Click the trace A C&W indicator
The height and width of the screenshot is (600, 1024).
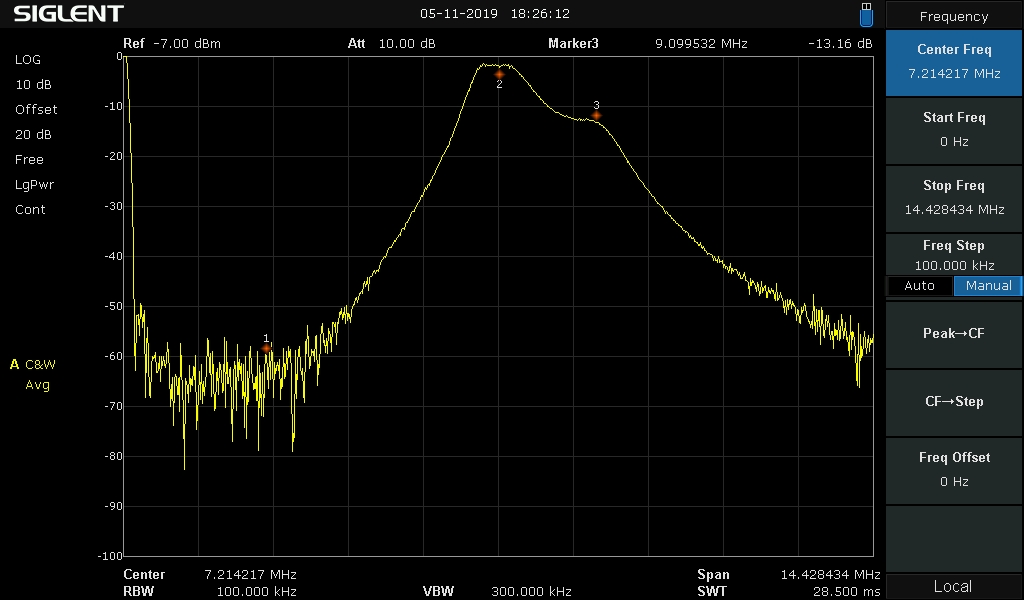33,364
